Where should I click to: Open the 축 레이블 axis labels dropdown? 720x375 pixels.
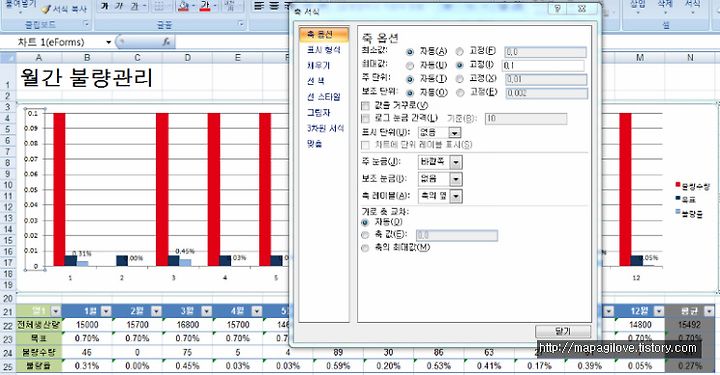tap(456, 196)
